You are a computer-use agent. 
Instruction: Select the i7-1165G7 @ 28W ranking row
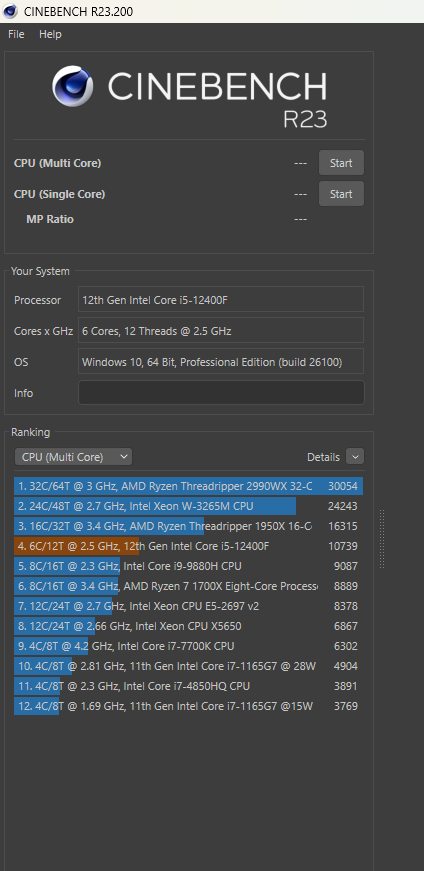coord(188,666)
